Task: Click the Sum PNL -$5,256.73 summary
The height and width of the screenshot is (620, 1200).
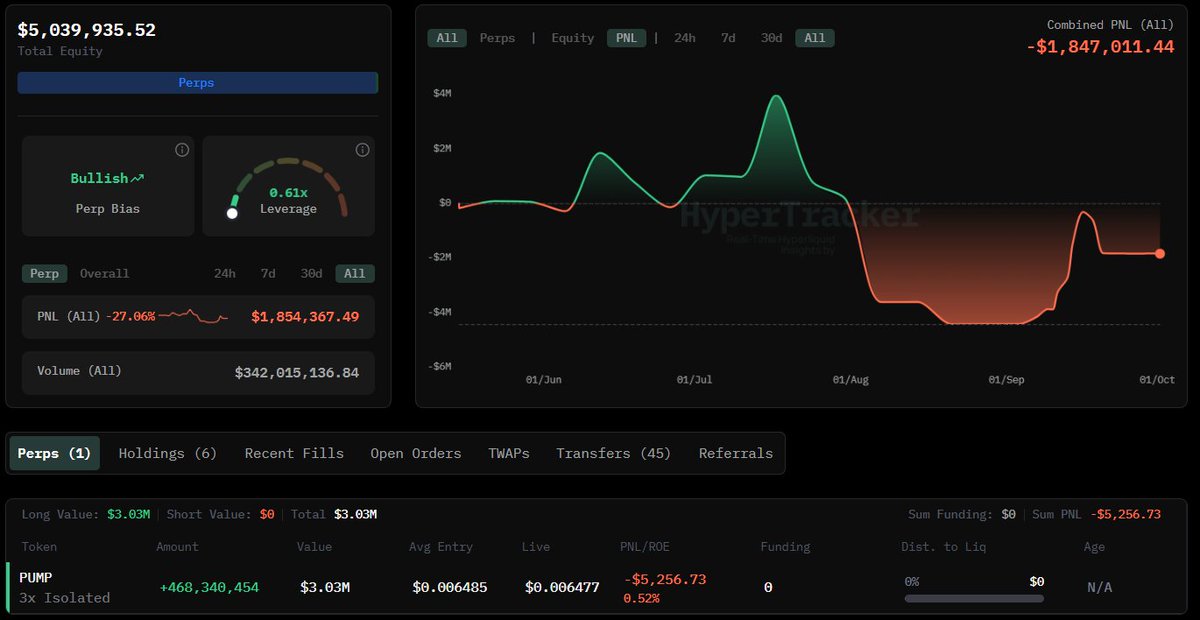Action: 1097,514
